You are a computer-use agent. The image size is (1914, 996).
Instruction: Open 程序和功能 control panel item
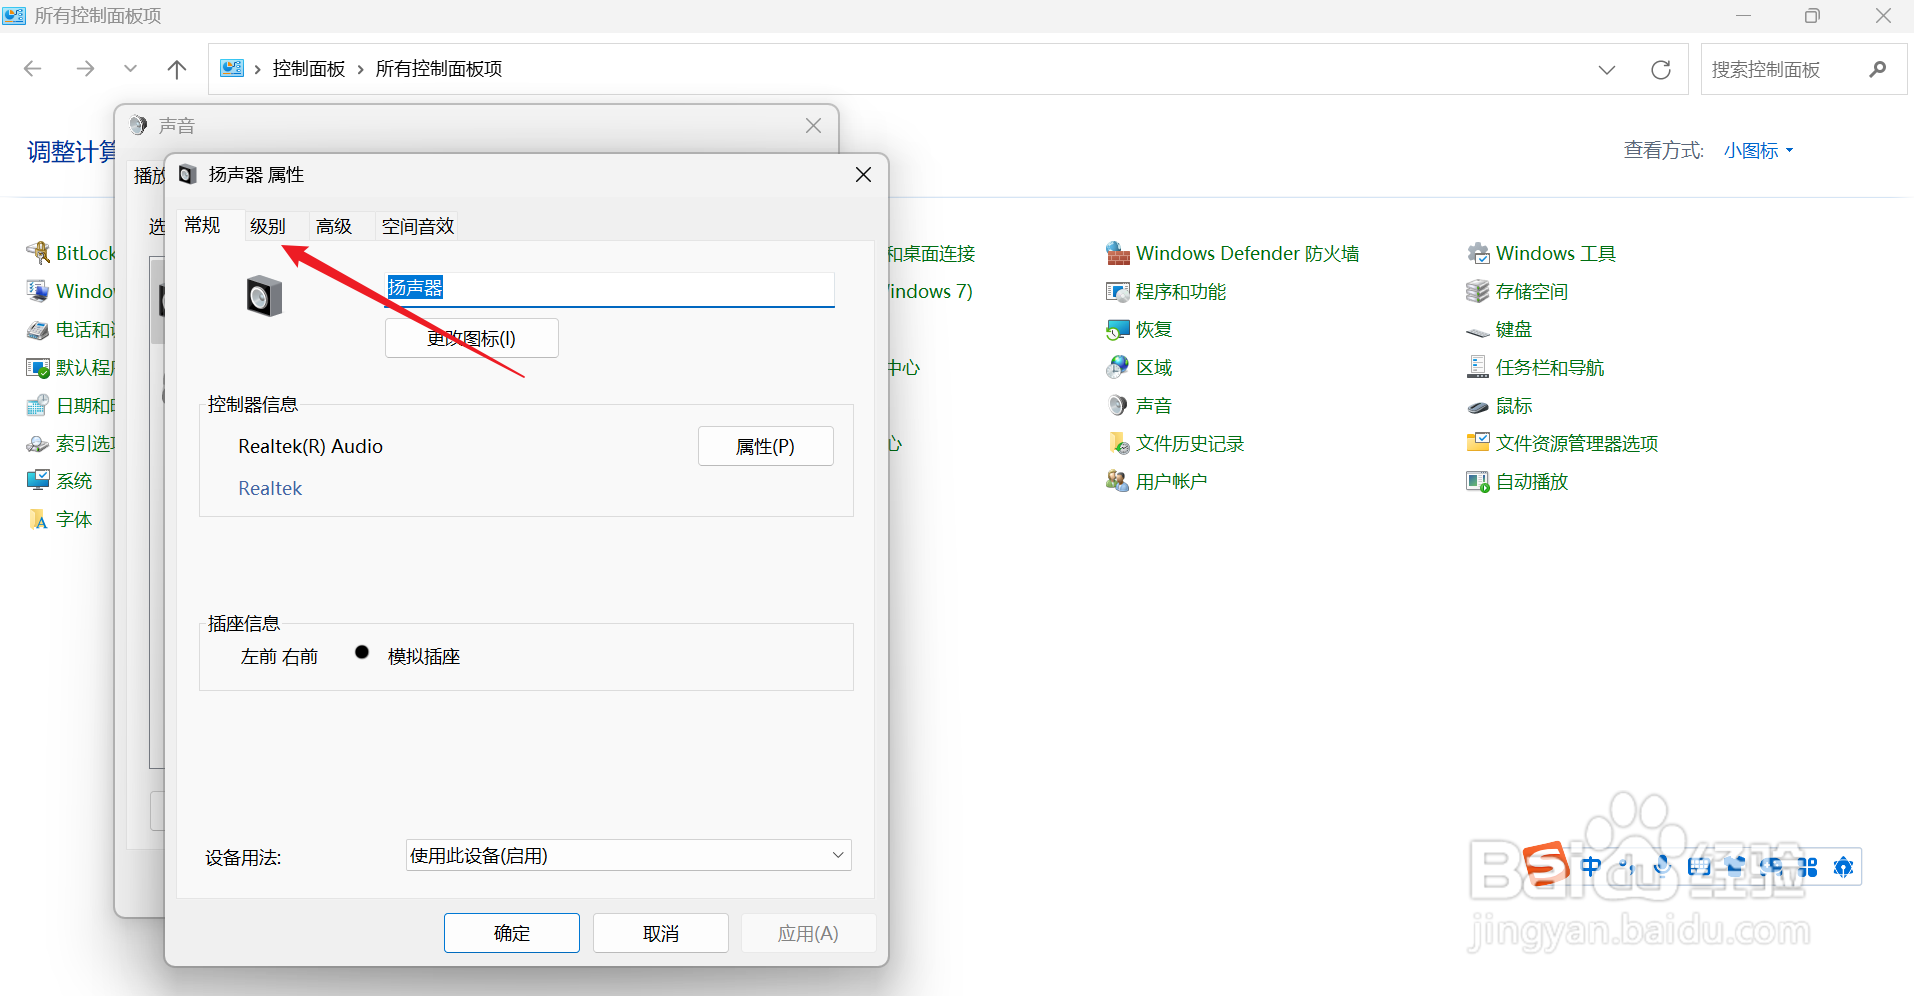[x=1166, y=292]
